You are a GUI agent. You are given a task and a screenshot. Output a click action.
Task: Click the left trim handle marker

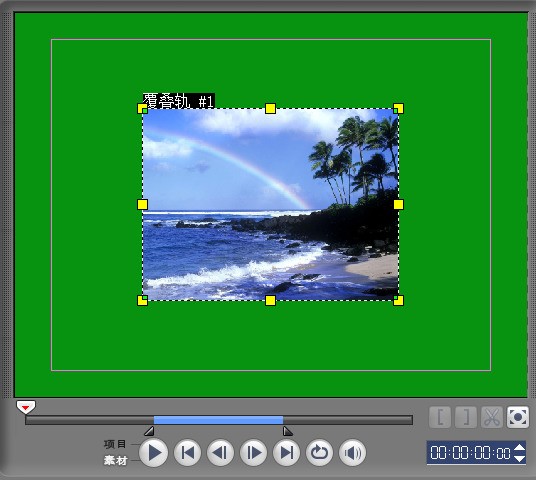(x=149, y=431)
